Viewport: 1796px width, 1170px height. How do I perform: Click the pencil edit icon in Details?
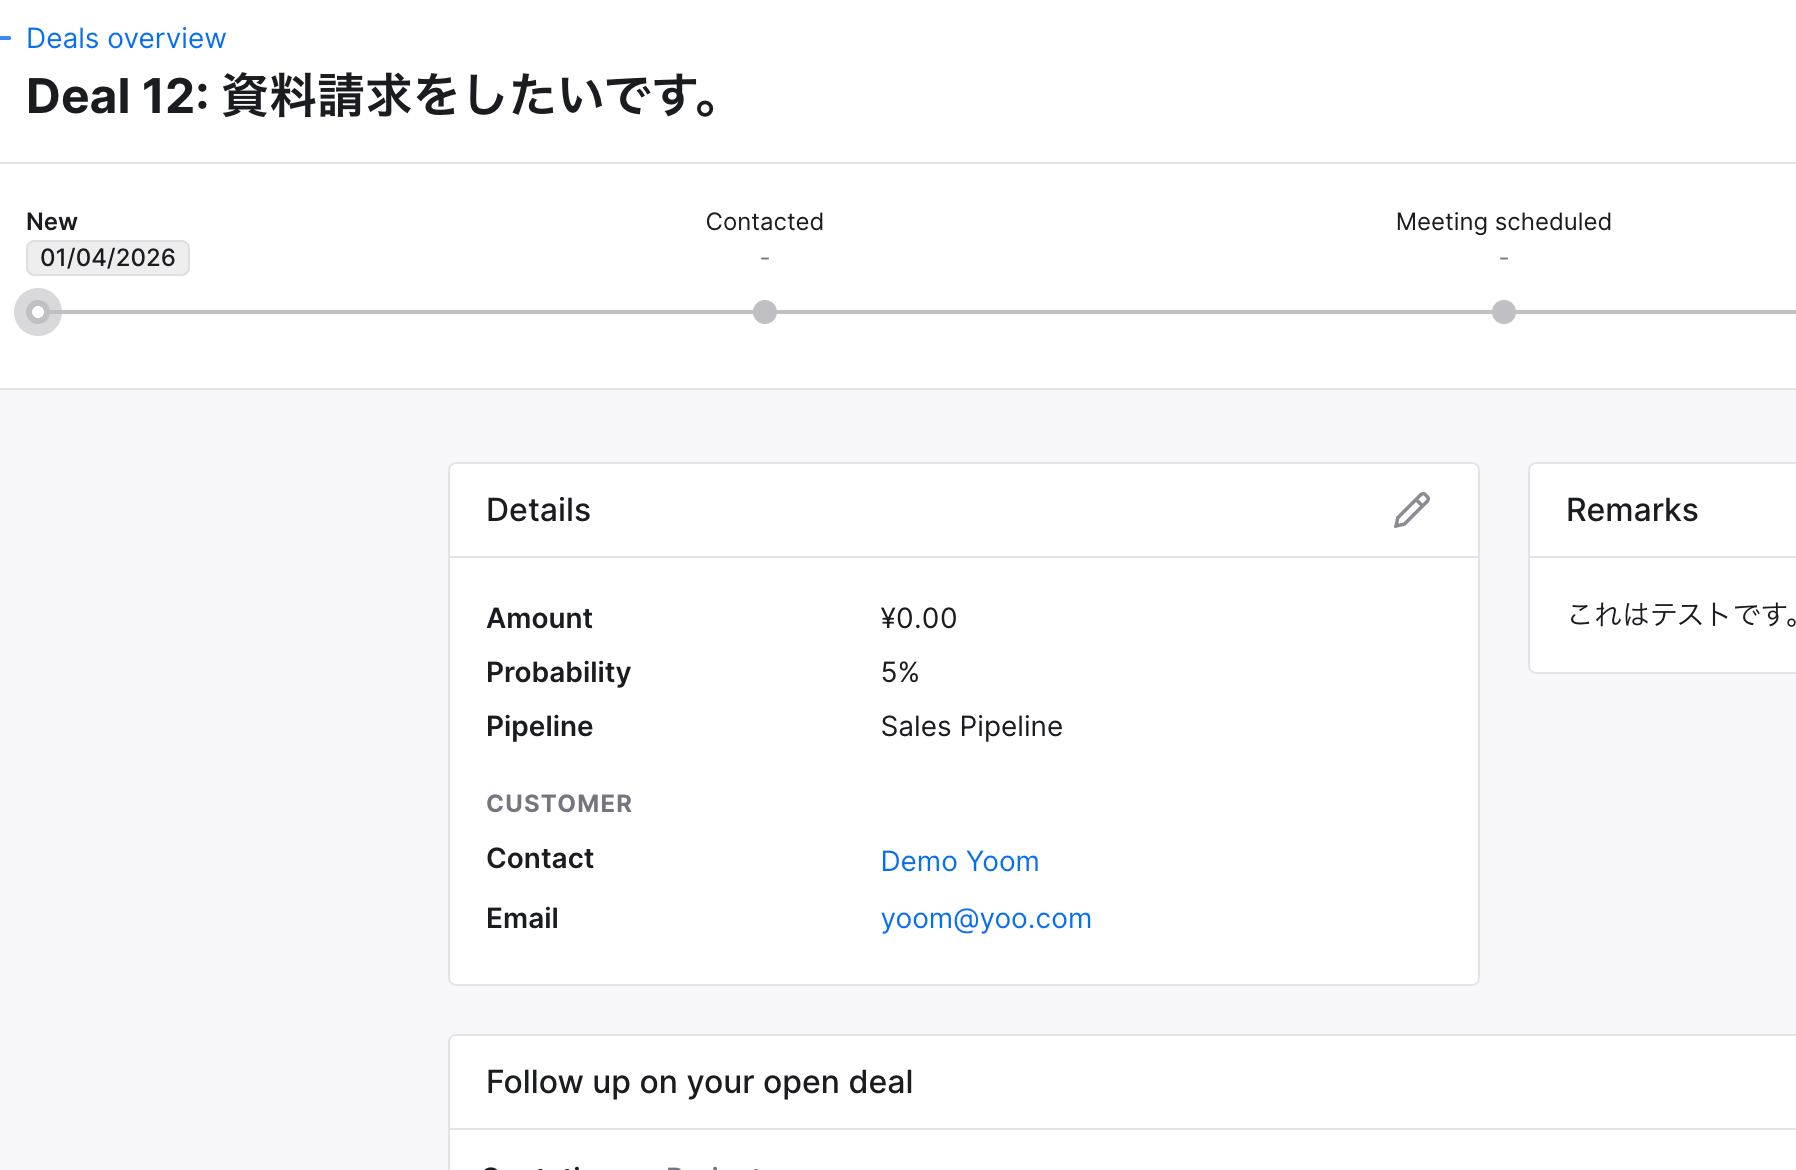point(1411,510)
